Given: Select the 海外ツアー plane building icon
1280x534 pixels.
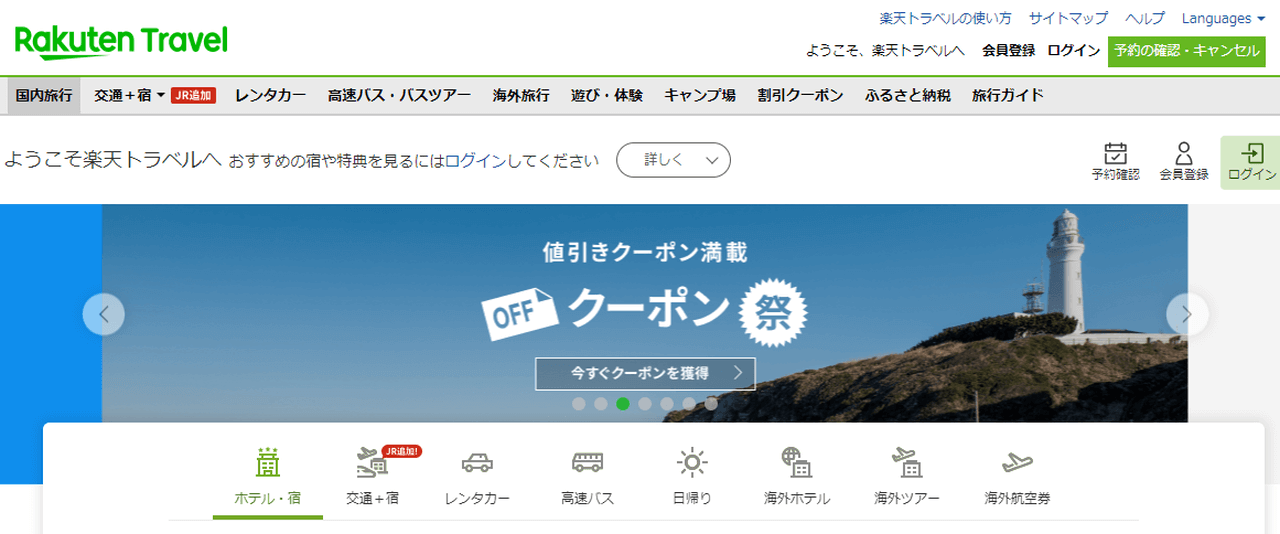Looking at the screenshot, I should (906, 462).
